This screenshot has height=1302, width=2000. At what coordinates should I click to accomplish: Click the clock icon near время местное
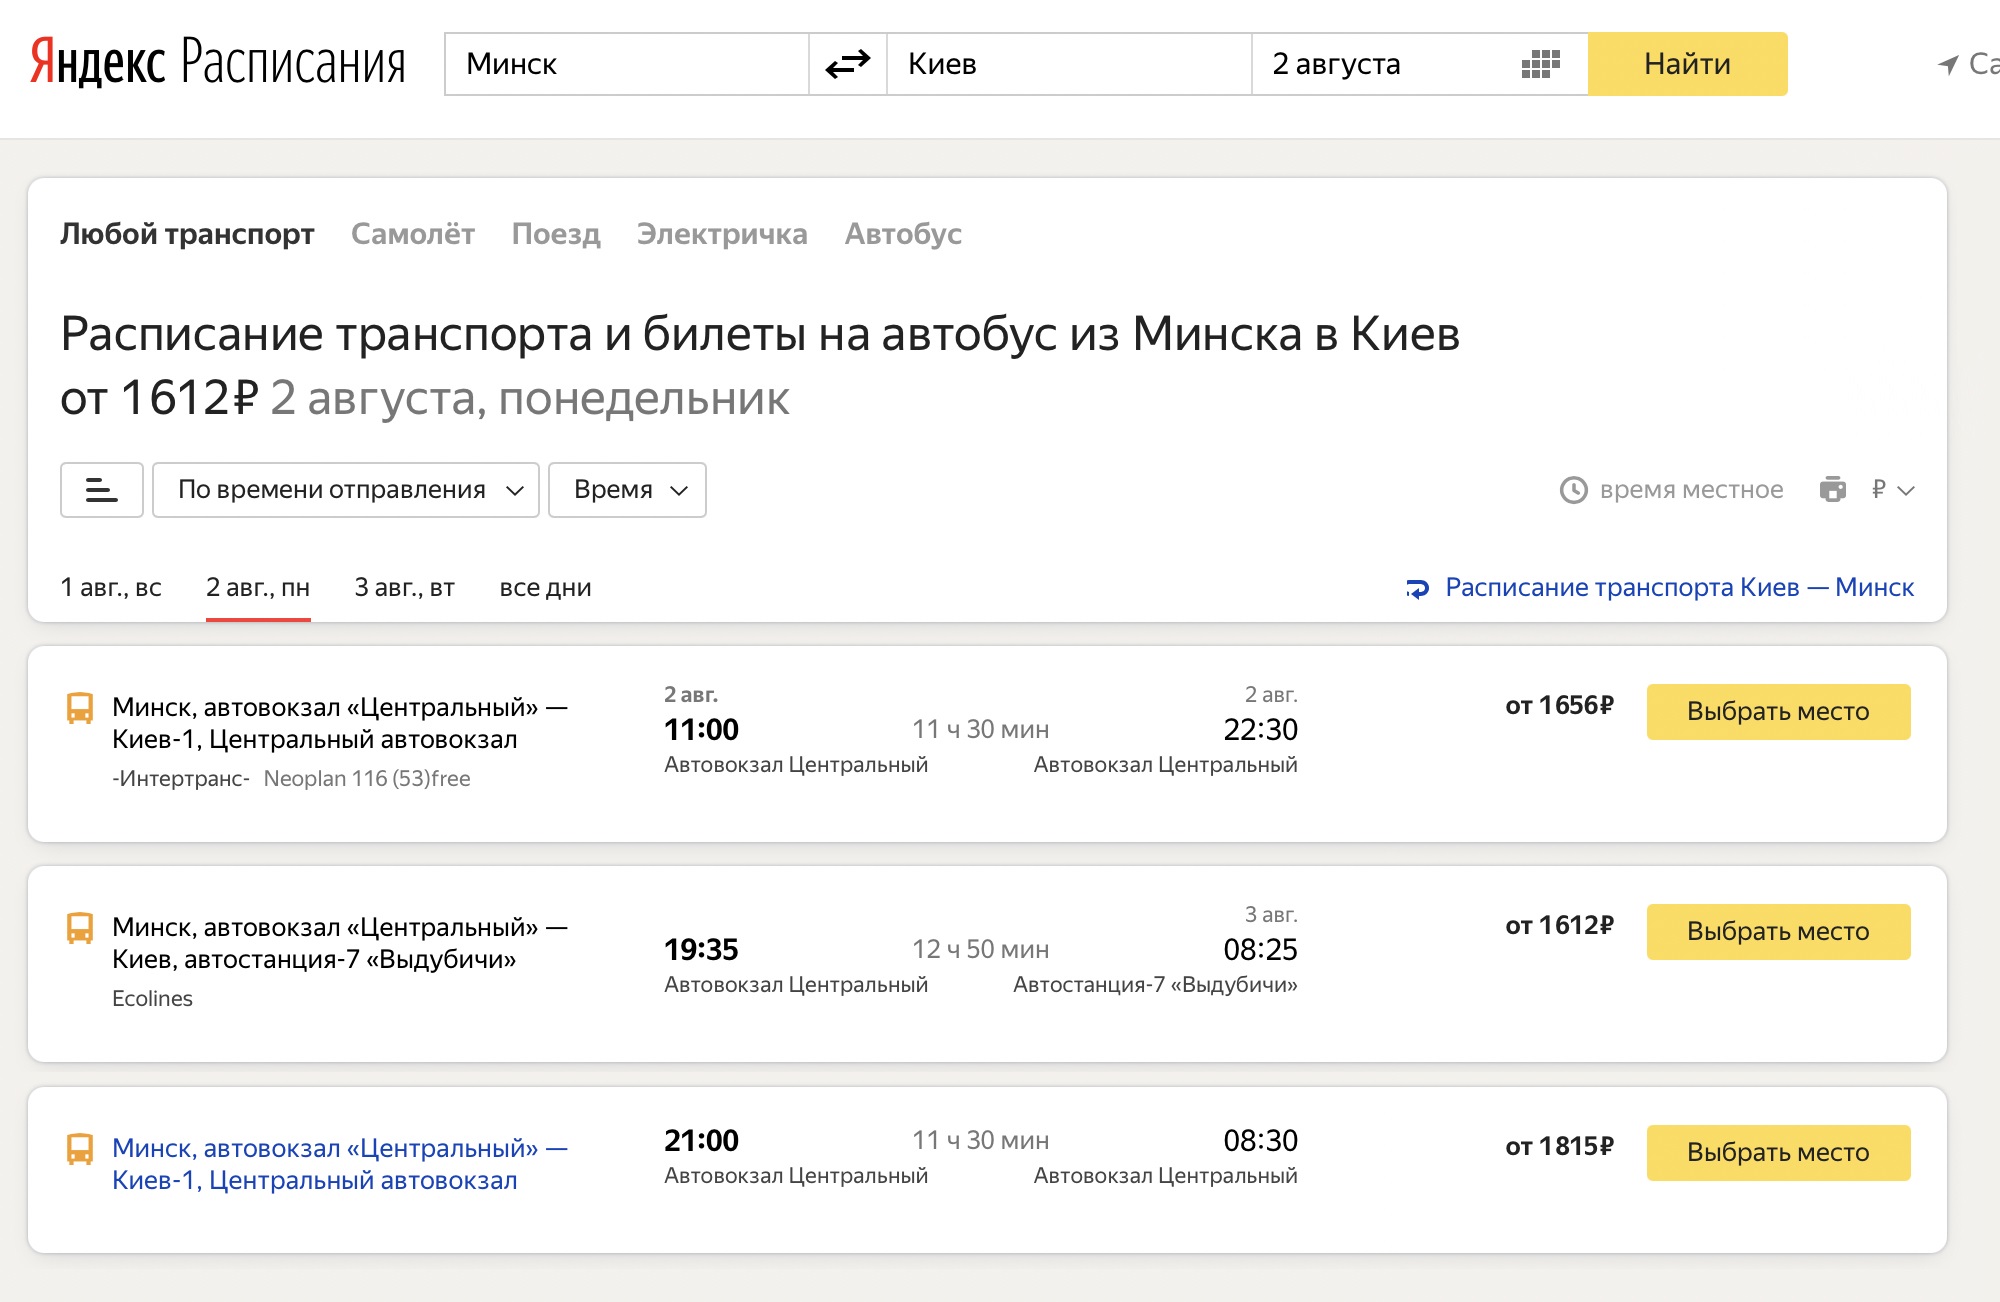tap(1574, 490)
